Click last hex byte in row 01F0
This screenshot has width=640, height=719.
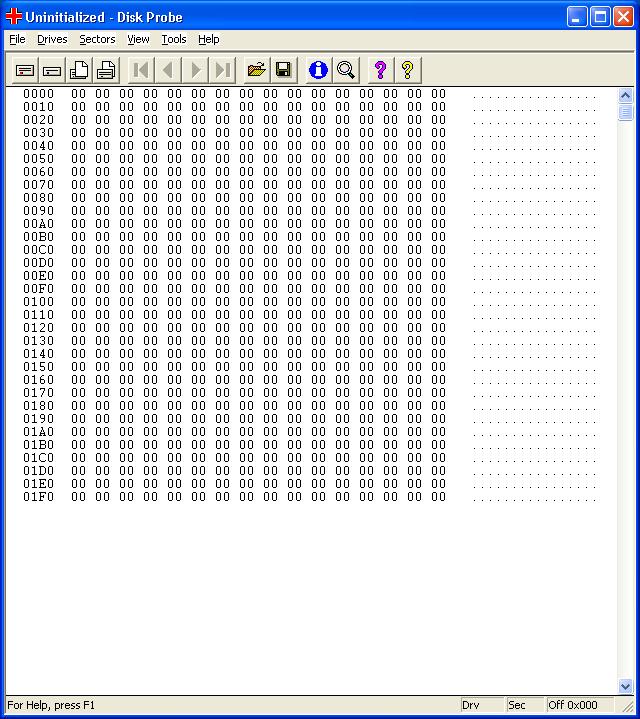(x=438, y=497)
